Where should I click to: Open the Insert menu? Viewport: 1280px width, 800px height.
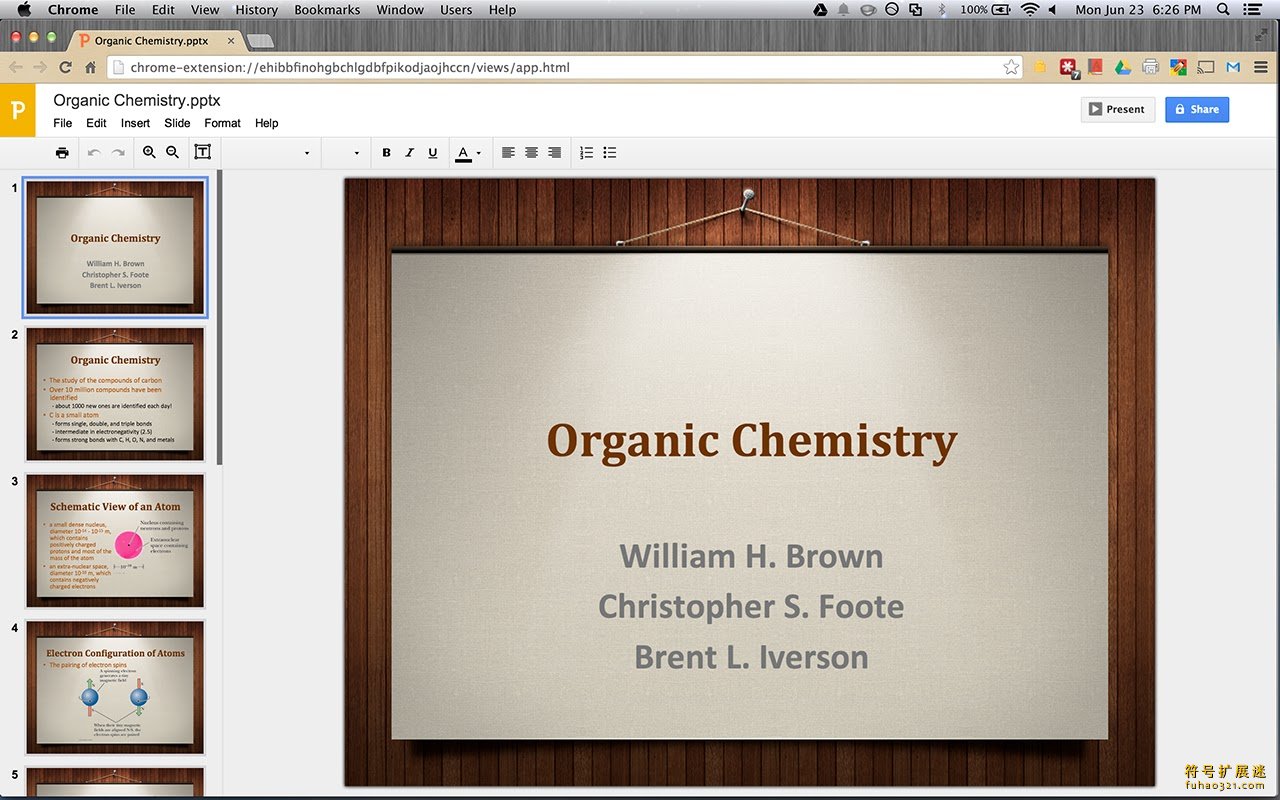pyautogui.click(x=135, y=123)
